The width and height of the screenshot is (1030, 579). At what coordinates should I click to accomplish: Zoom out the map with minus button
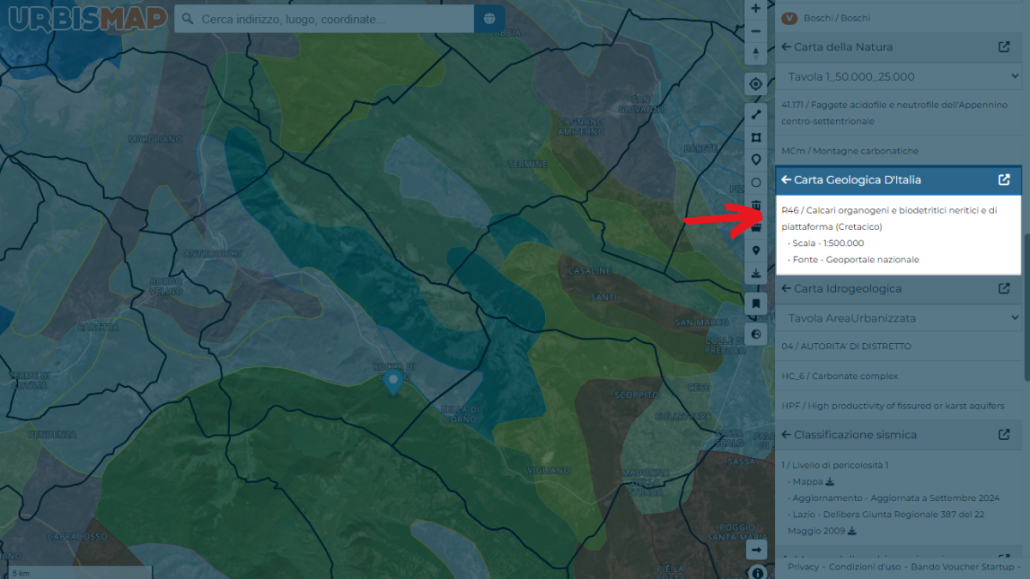coord(755,31)
